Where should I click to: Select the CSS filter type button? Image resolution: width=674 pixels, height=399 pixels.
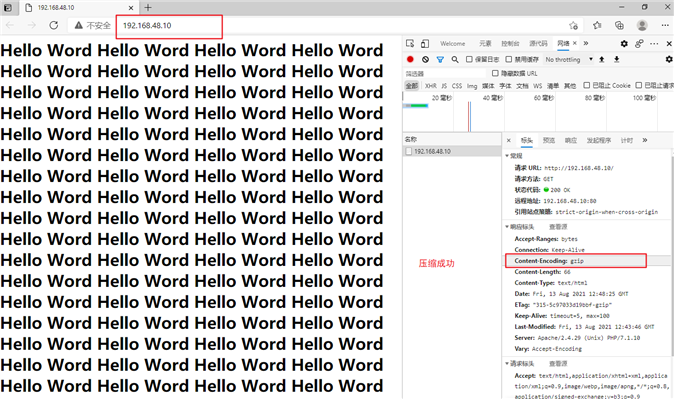457,86
